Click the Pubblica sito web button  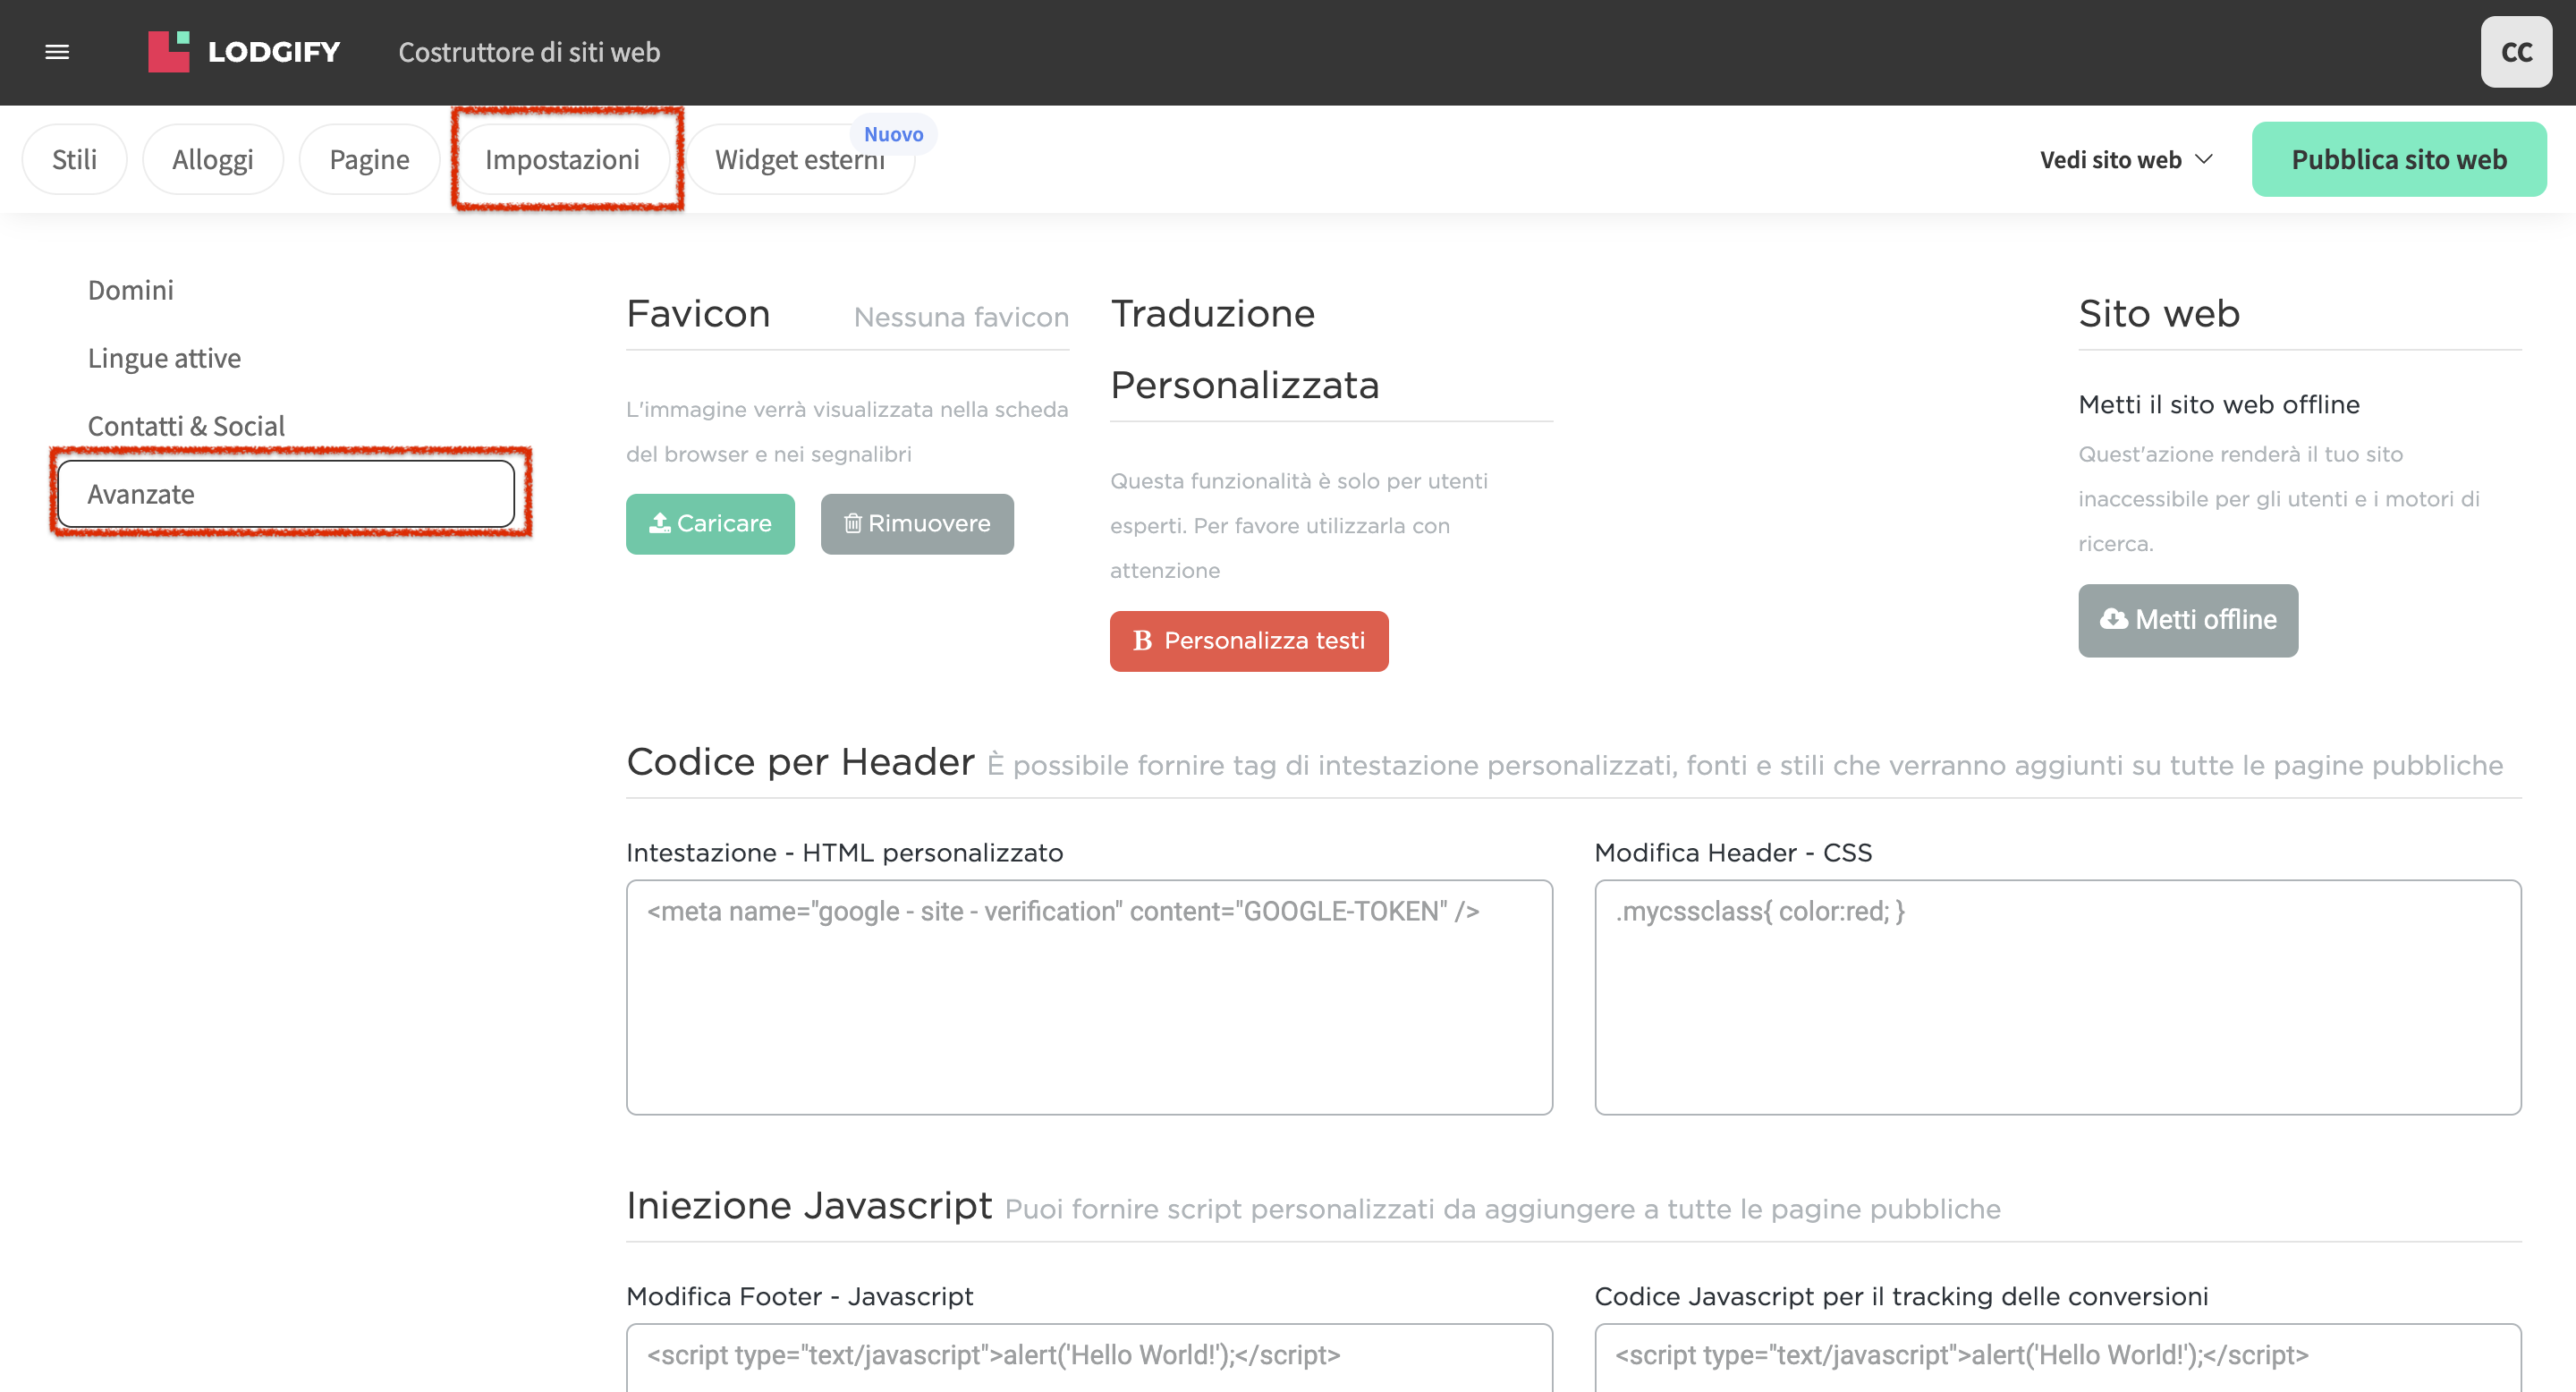pyautogui.click(x=2399, y=159)
